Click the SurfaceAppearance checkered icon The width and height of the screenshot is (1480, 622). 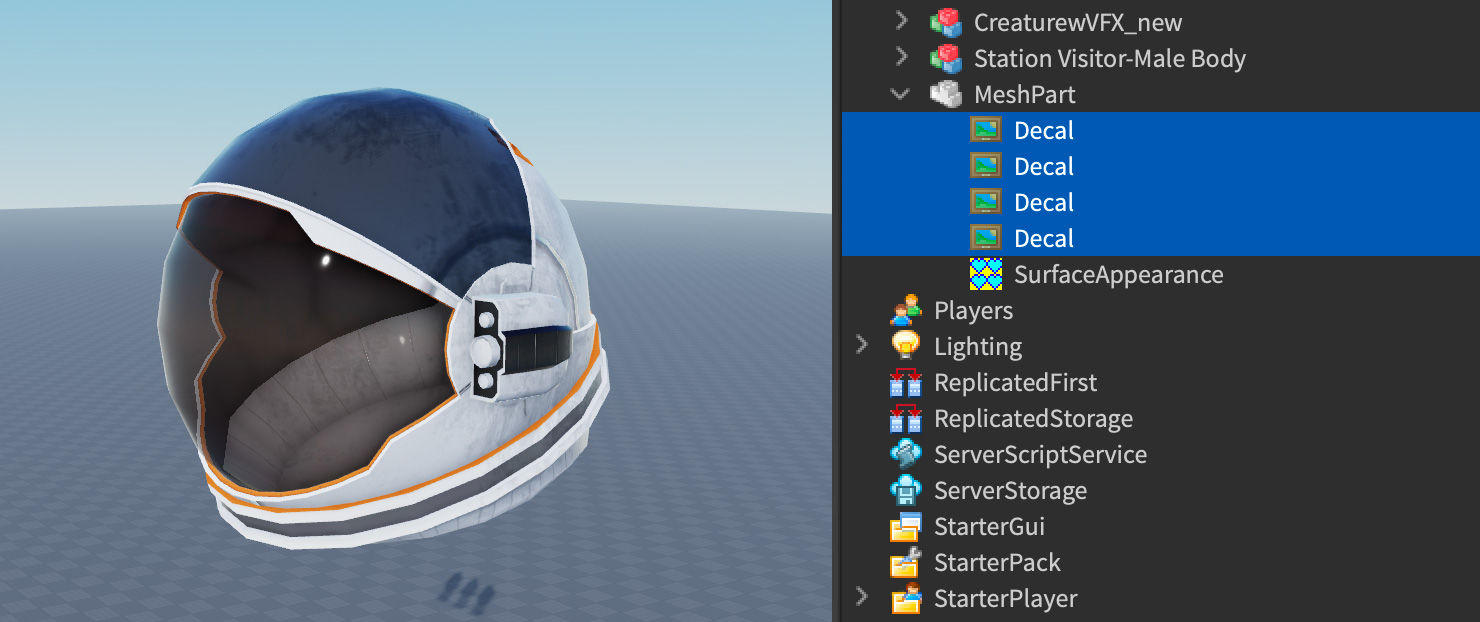click(x=985, y=274)
